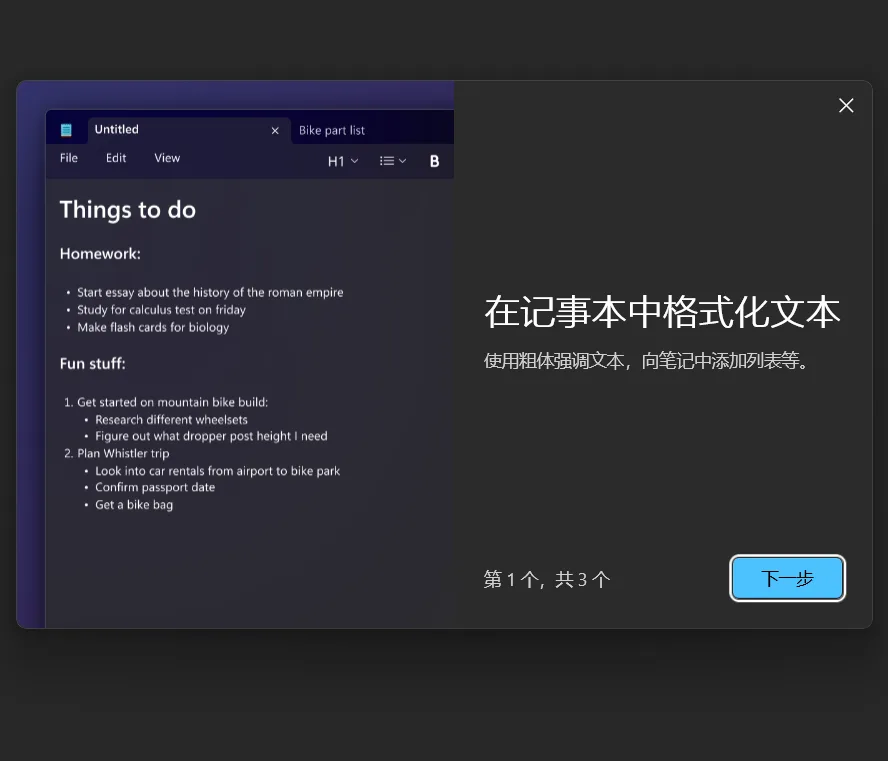Click the 第 1 个，共 3 个 page indicator
Viewport: 888px width, 761px height.
[546, 579]
